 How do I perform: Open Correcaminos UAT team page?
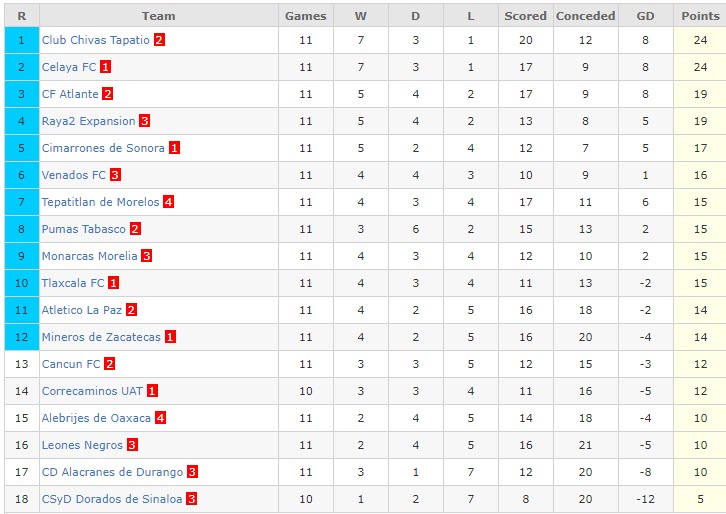tap(92, 391)
